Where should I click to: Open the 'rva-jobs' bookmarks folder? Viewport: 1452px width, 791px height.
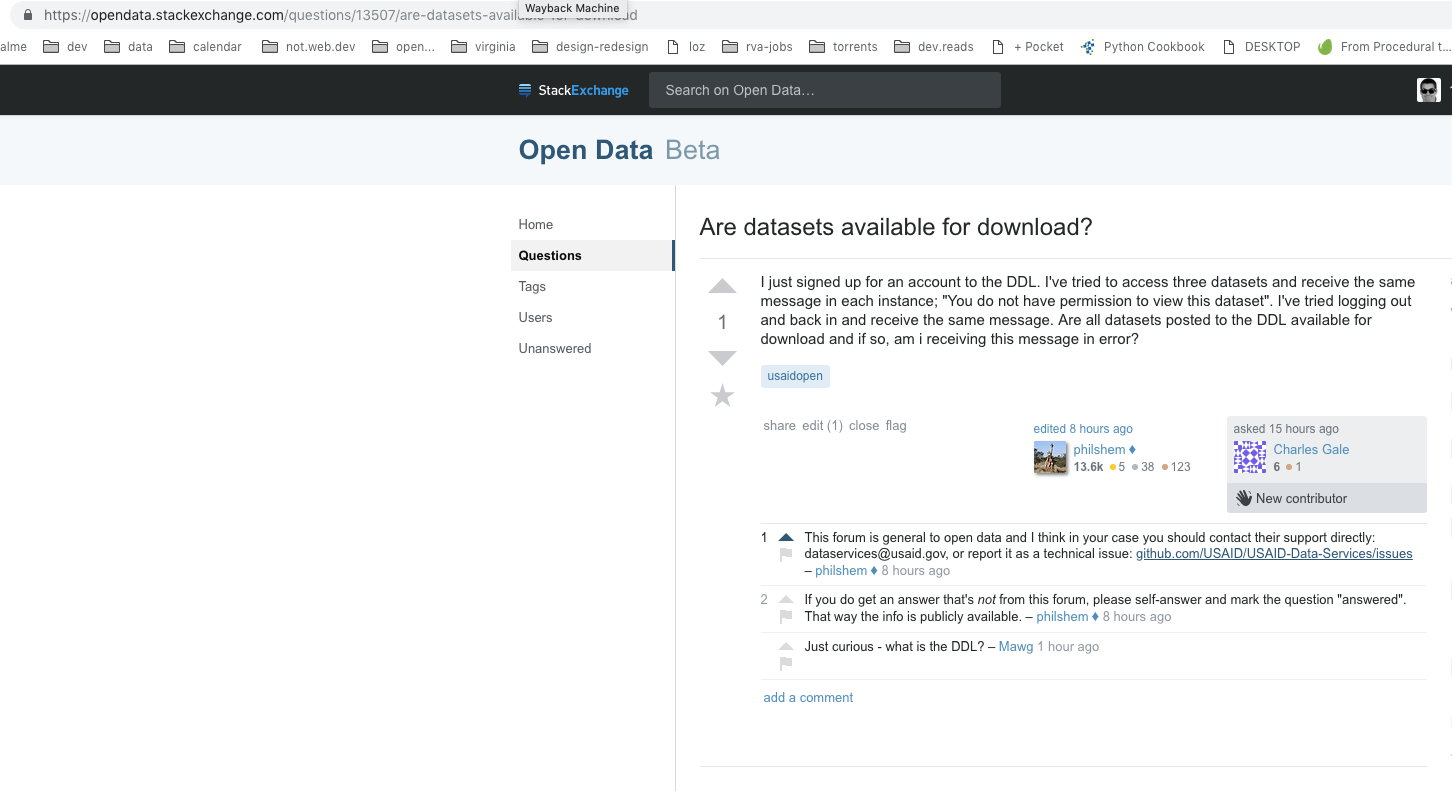click(x=757, y=46)
